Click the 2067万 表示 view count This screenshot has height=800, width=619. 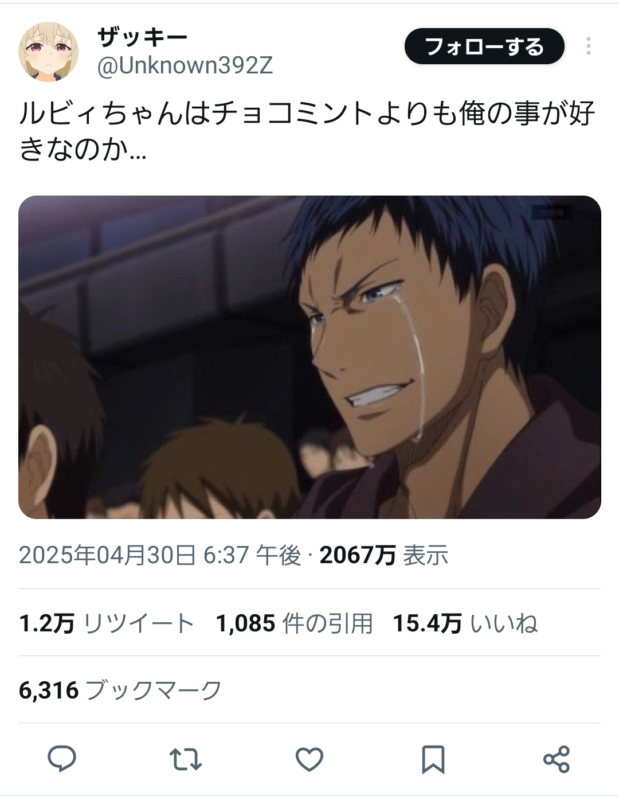384,555
